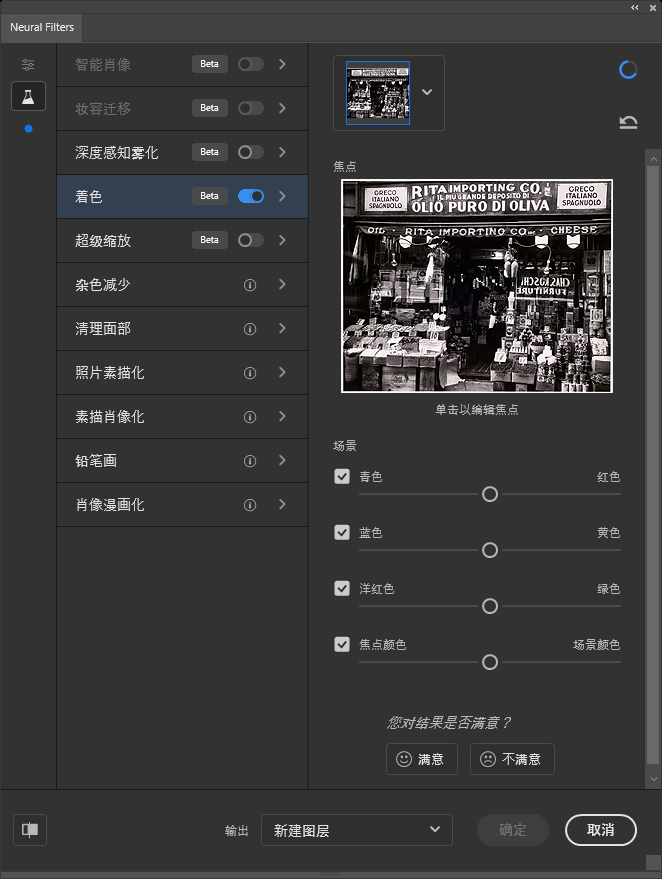Image resolution: width=662 pixels, height=879 pixels.
Task: Expand the 智能肖像 filter arrow
Action: [x=282, y=64]
